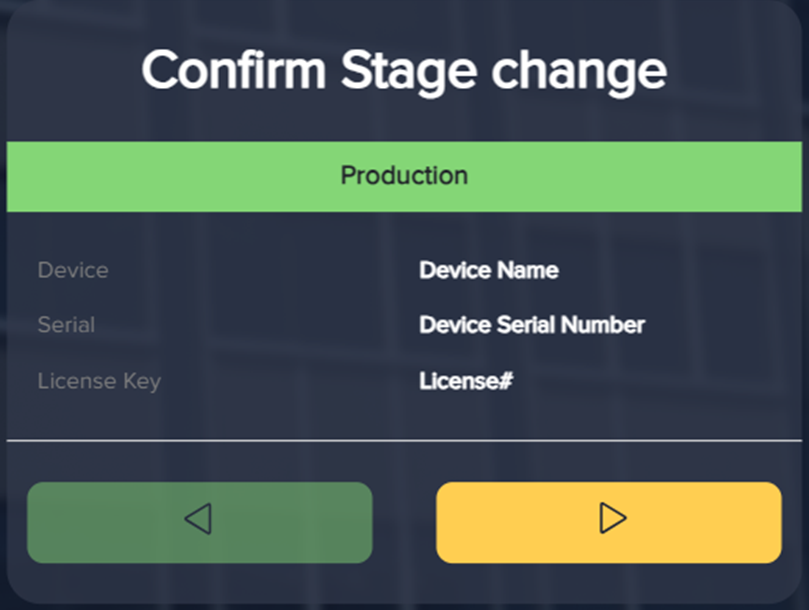Click the License Key label

(98, 381)
